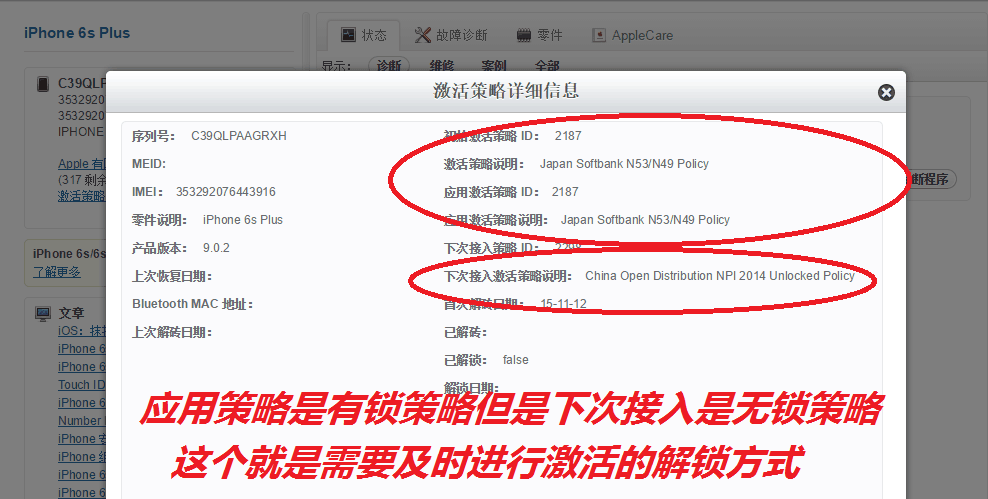
Task: Click the chip icon beside 零件
Action: (x=523, y=35)
